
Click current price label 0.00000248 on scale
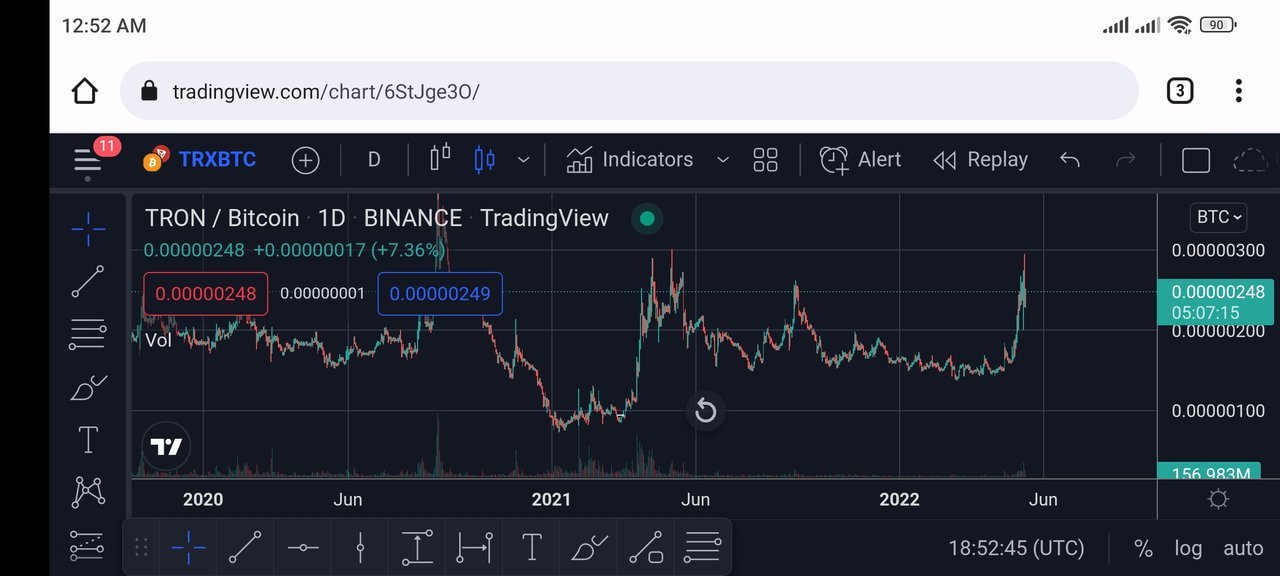pyautogui.click(x=1217, y=302)
